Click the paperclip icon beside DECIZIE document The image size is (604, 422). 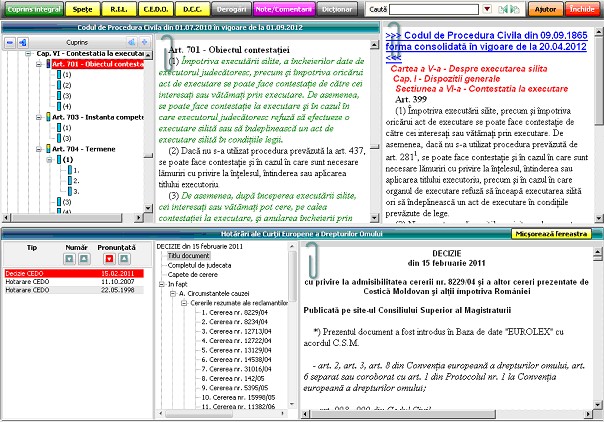[x=312, y=260]
